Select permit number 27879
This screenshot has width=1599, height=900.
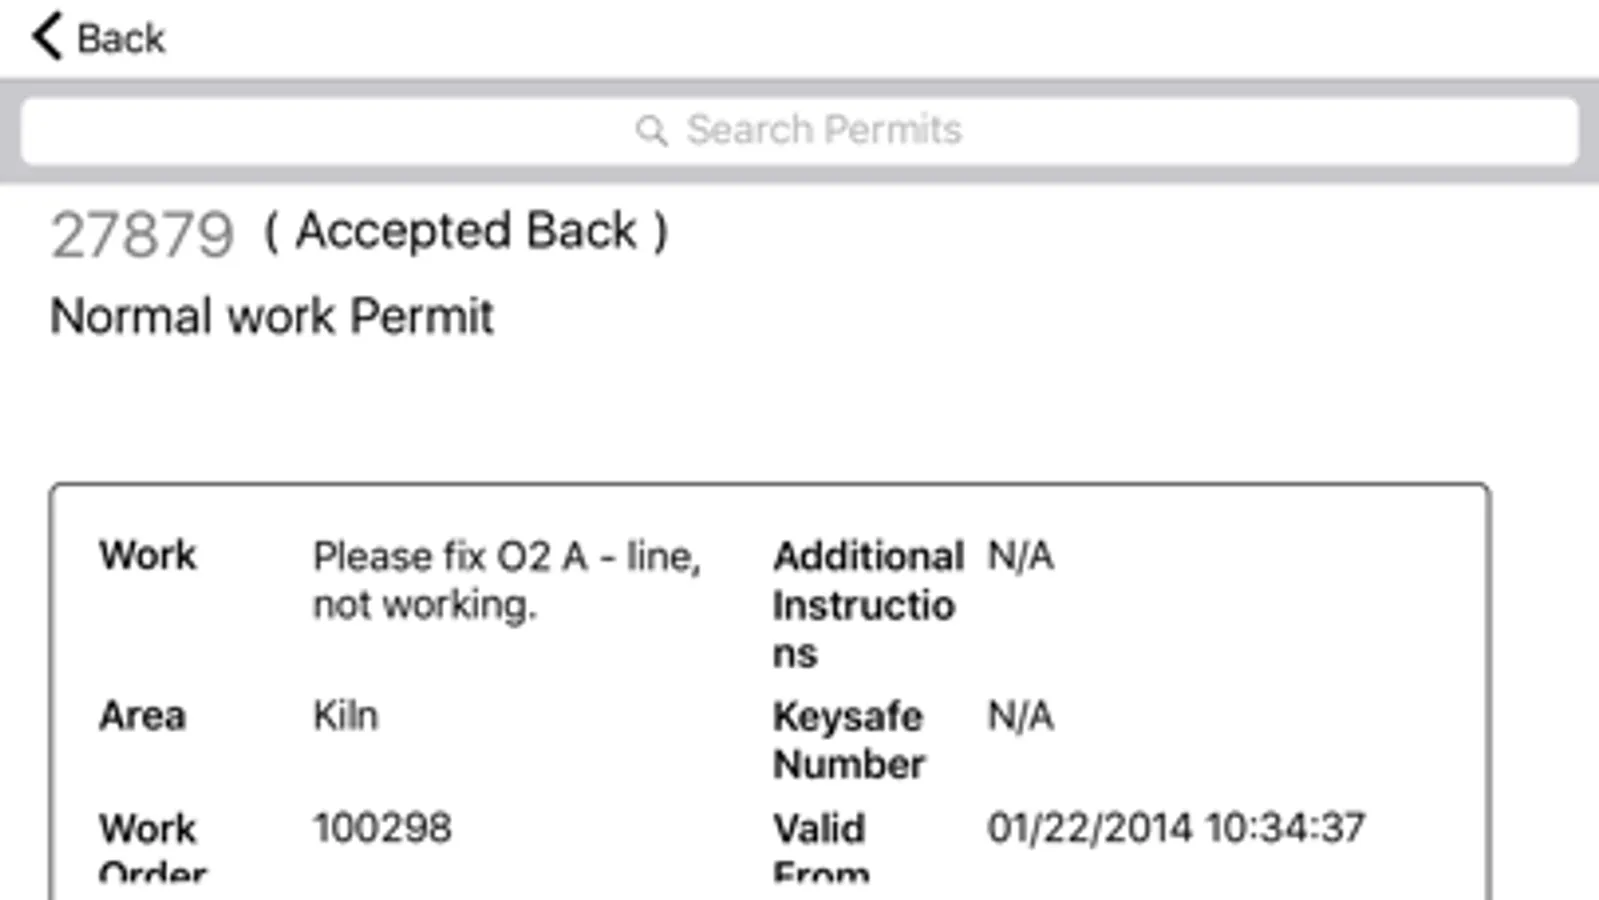(142, 236)
